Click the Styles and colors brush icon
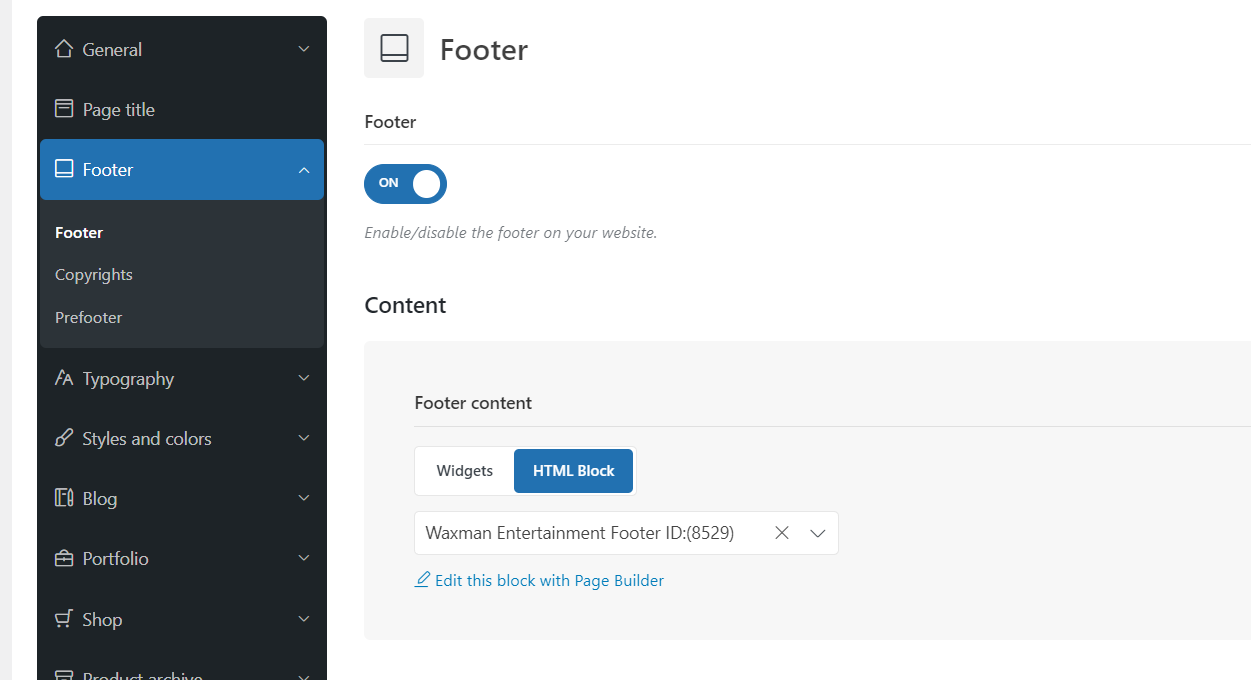Screen dimensions: 1251x680 pyautogui.click(x=64, y=438)
